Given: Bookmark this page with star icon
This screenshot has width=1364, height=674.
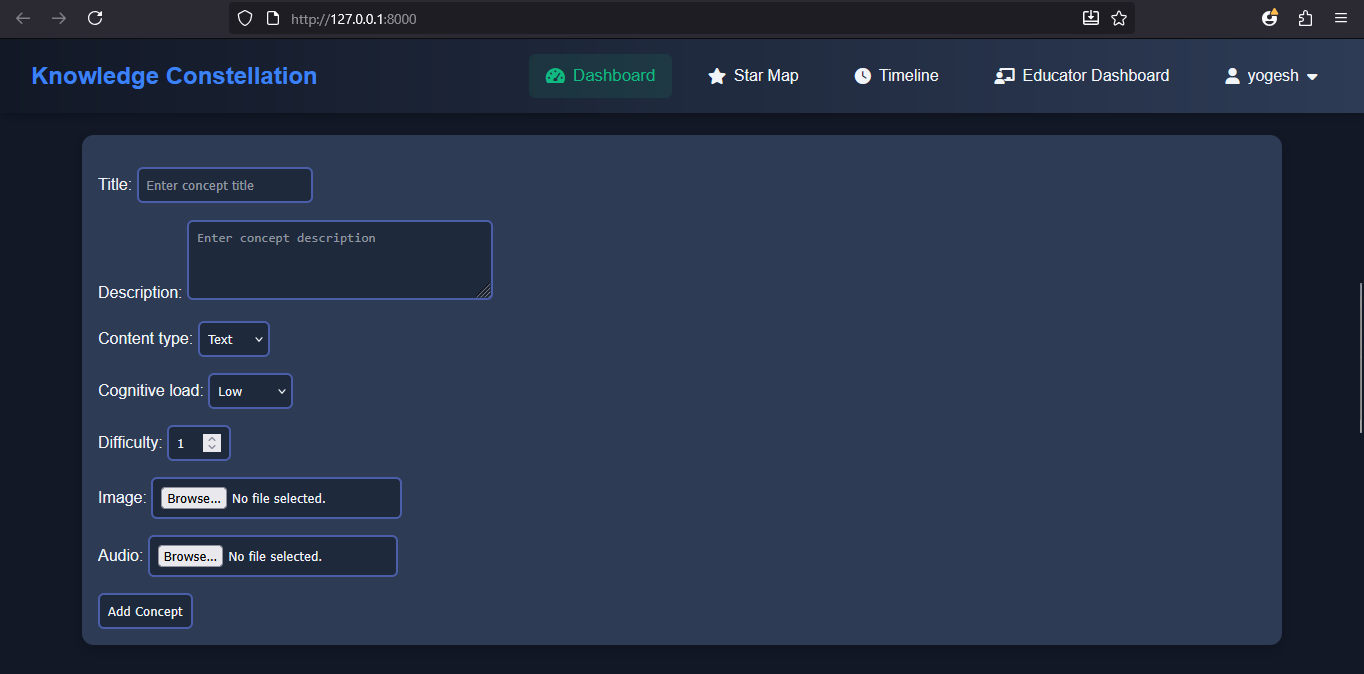Looking at the screenshot, I should pyautogui.click(x=1119, y=18).
